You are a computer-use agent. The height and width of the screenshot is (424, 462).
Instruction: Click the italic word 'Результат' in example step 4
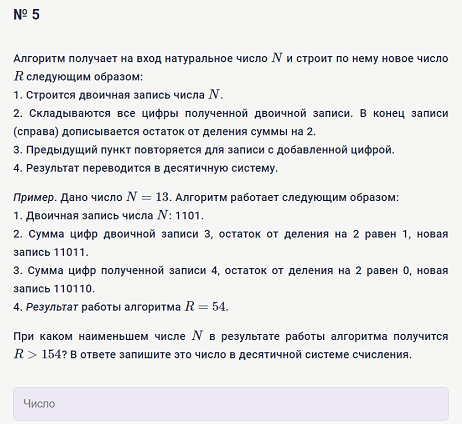[x=52, y=307]
